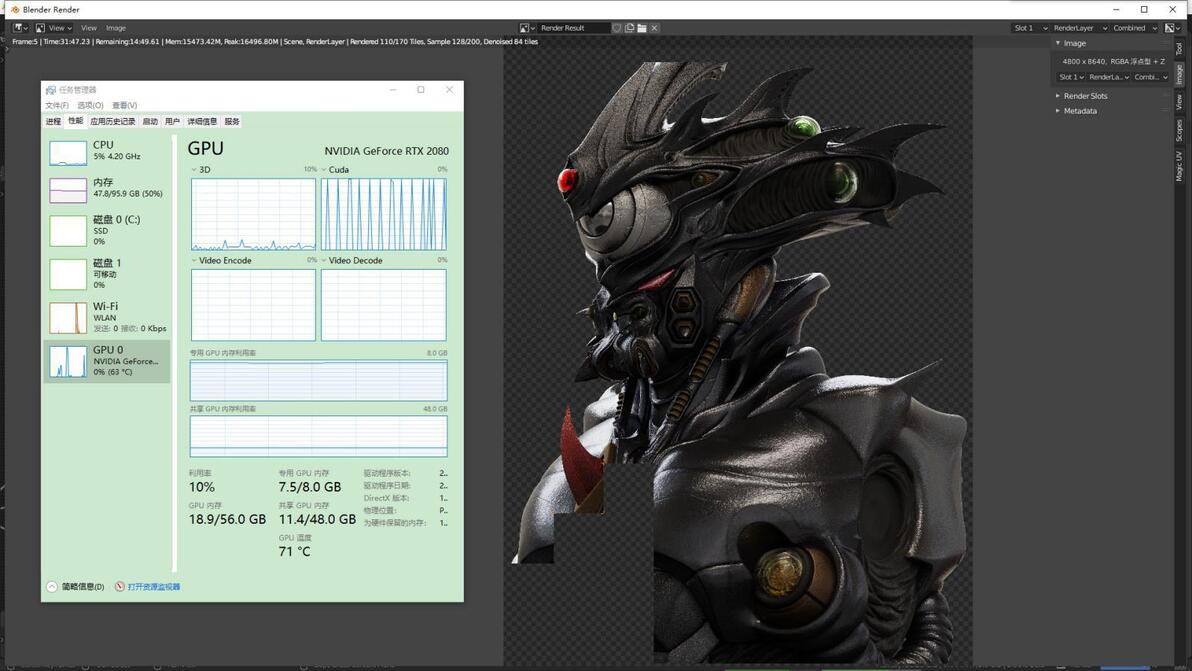Click the 共享 GPU 内存利用率 shared memory graph

(319, 436)
